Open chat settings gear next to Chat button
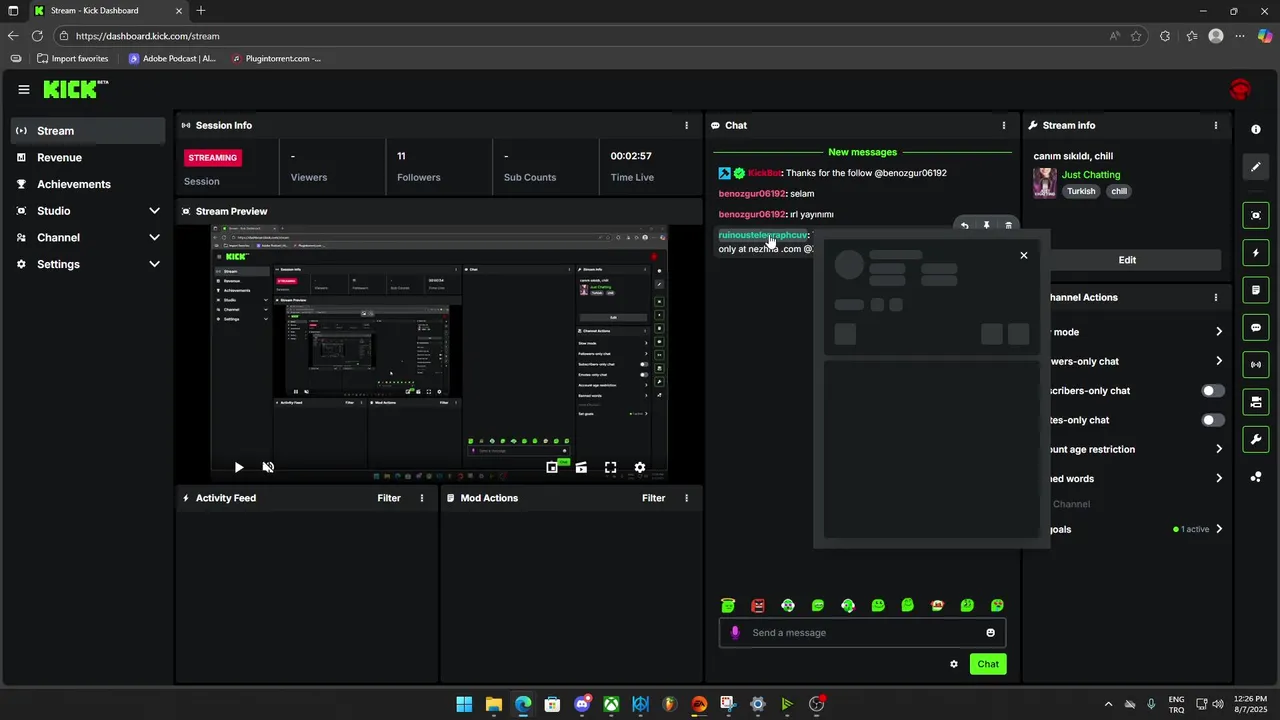This screenshot has height=720, width=1280. click(x=954, y=664)
